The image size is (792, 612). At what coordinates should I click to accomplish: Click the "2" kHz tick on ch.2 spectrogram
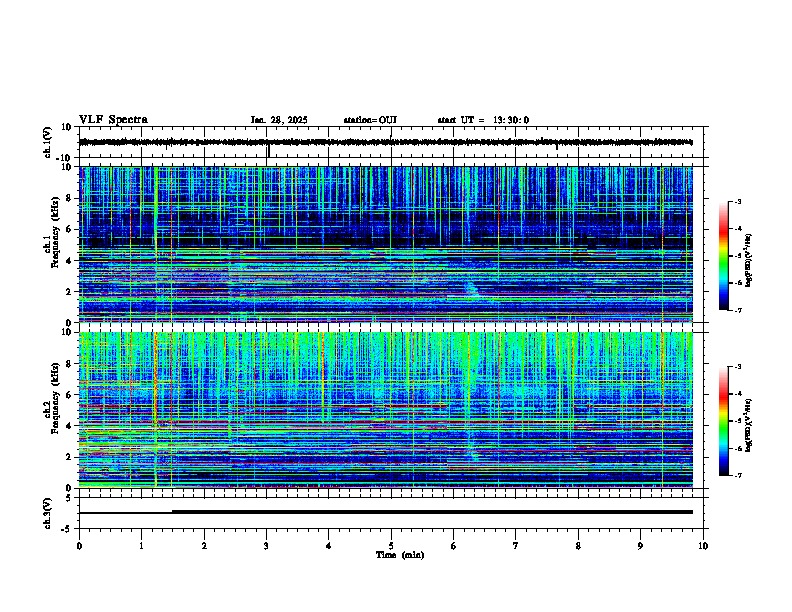pos(69,457)
